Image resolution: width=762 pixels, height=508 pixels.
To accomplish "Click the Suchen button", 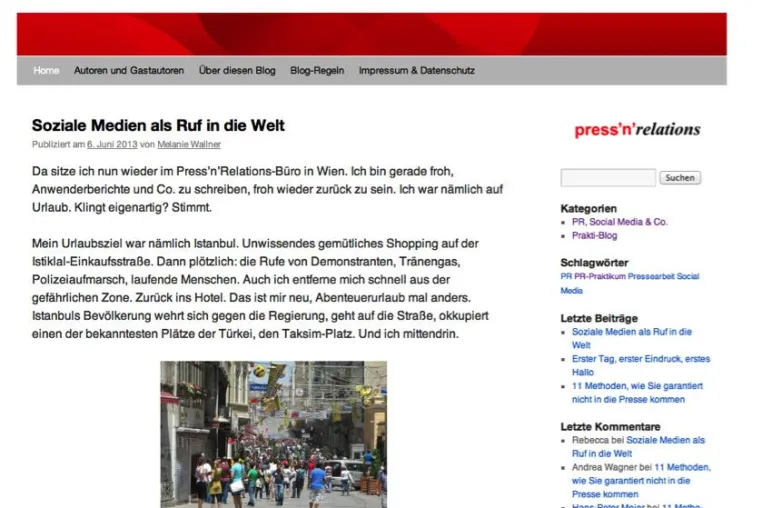I will click(680, 178).
